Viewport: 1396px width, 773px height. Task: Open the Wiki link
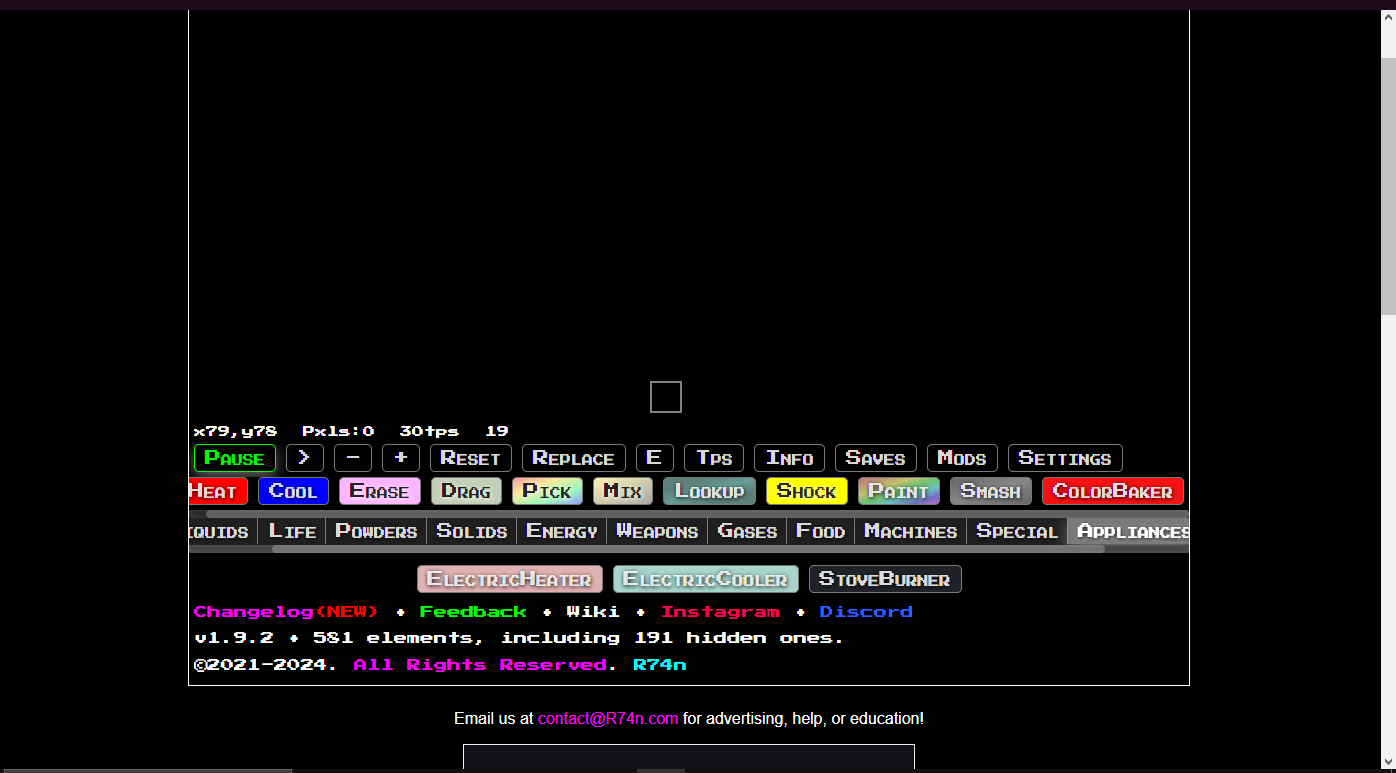click(593, 611)
